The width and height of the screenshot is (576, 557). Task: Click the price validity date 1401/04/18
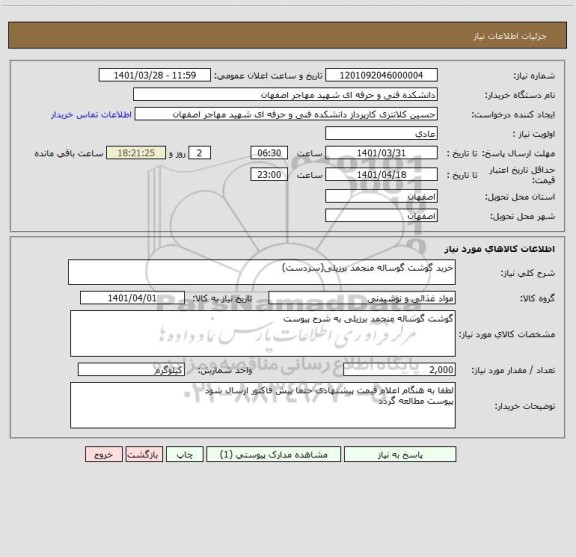coord(381,174)
